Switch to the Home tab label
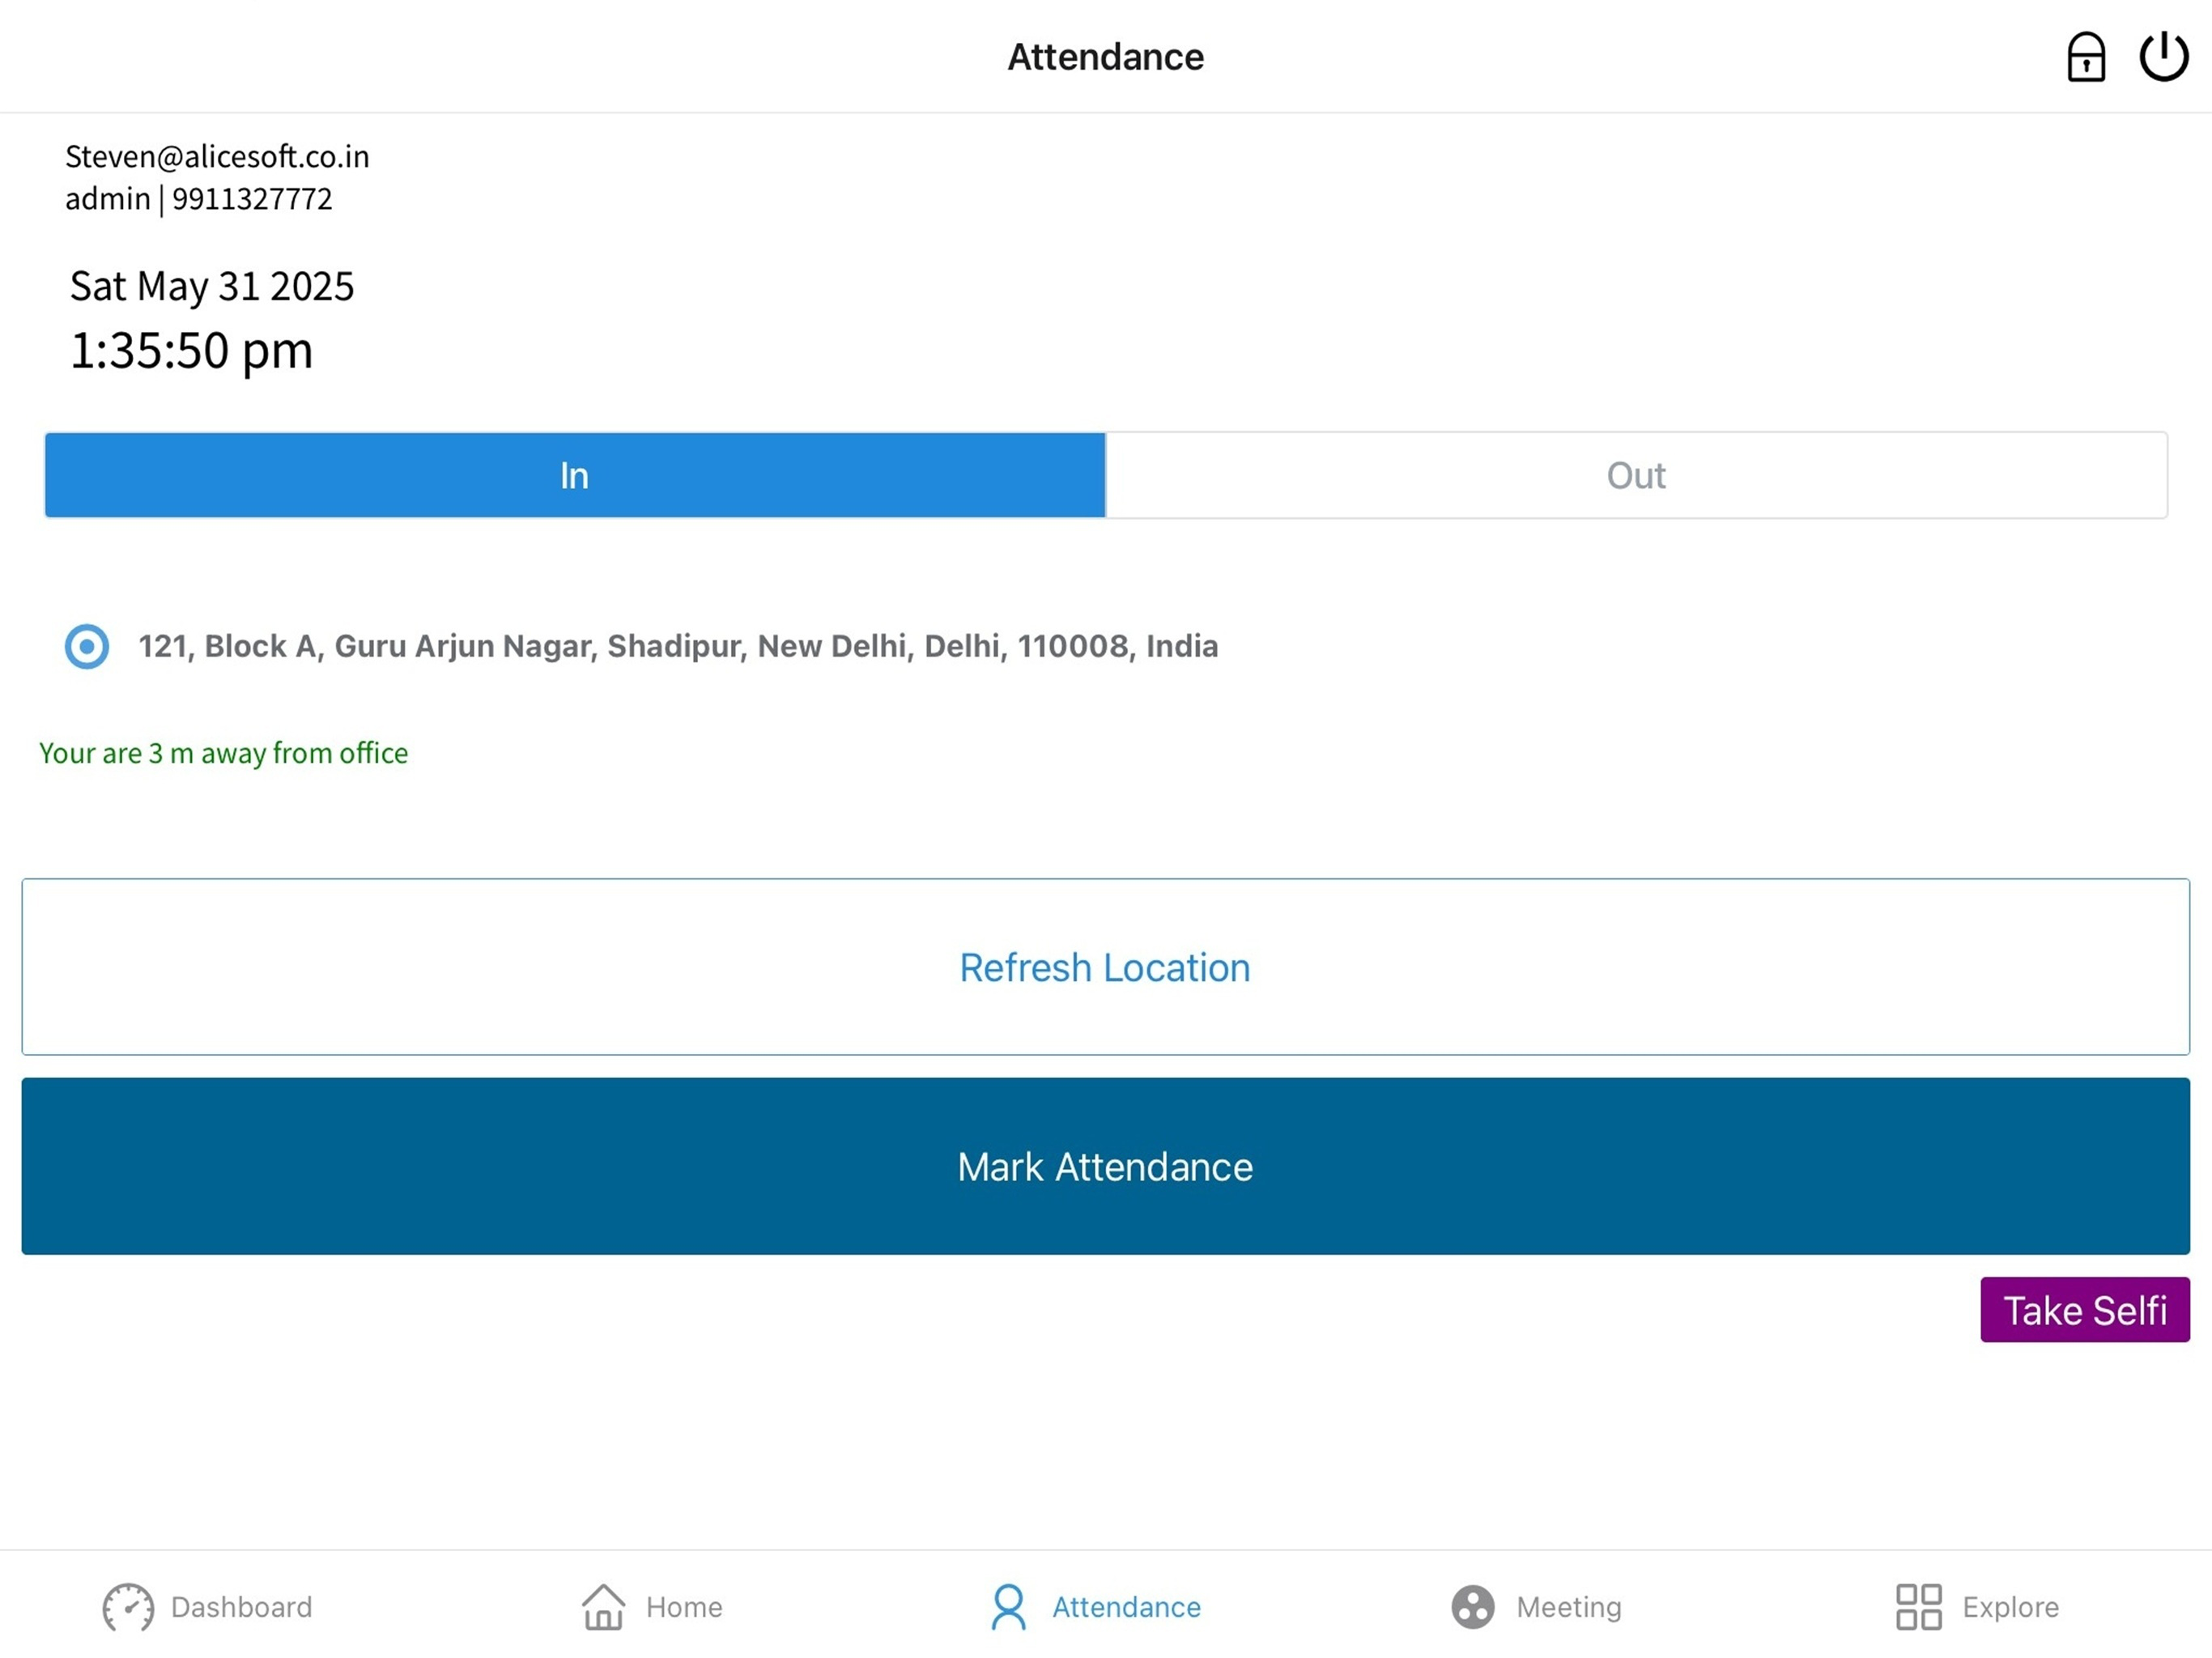Viewport: 2212px width, 1658px height. [684, 1607]
